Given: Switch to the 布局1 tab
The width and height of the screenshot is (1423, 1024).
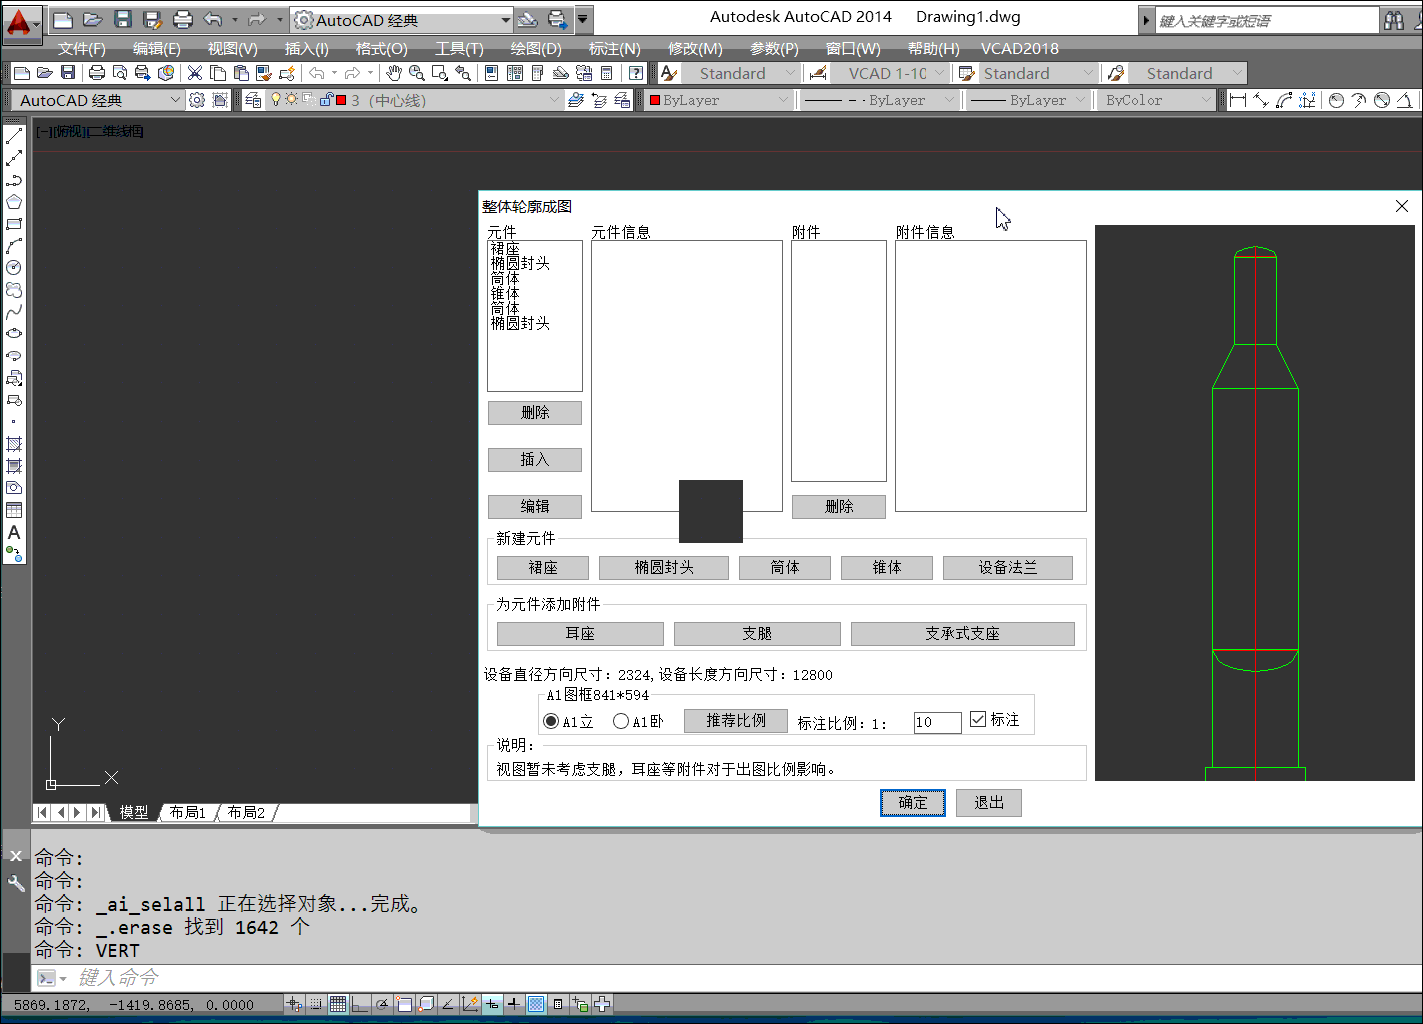Looking at the screenshot, I should point(187,812).
